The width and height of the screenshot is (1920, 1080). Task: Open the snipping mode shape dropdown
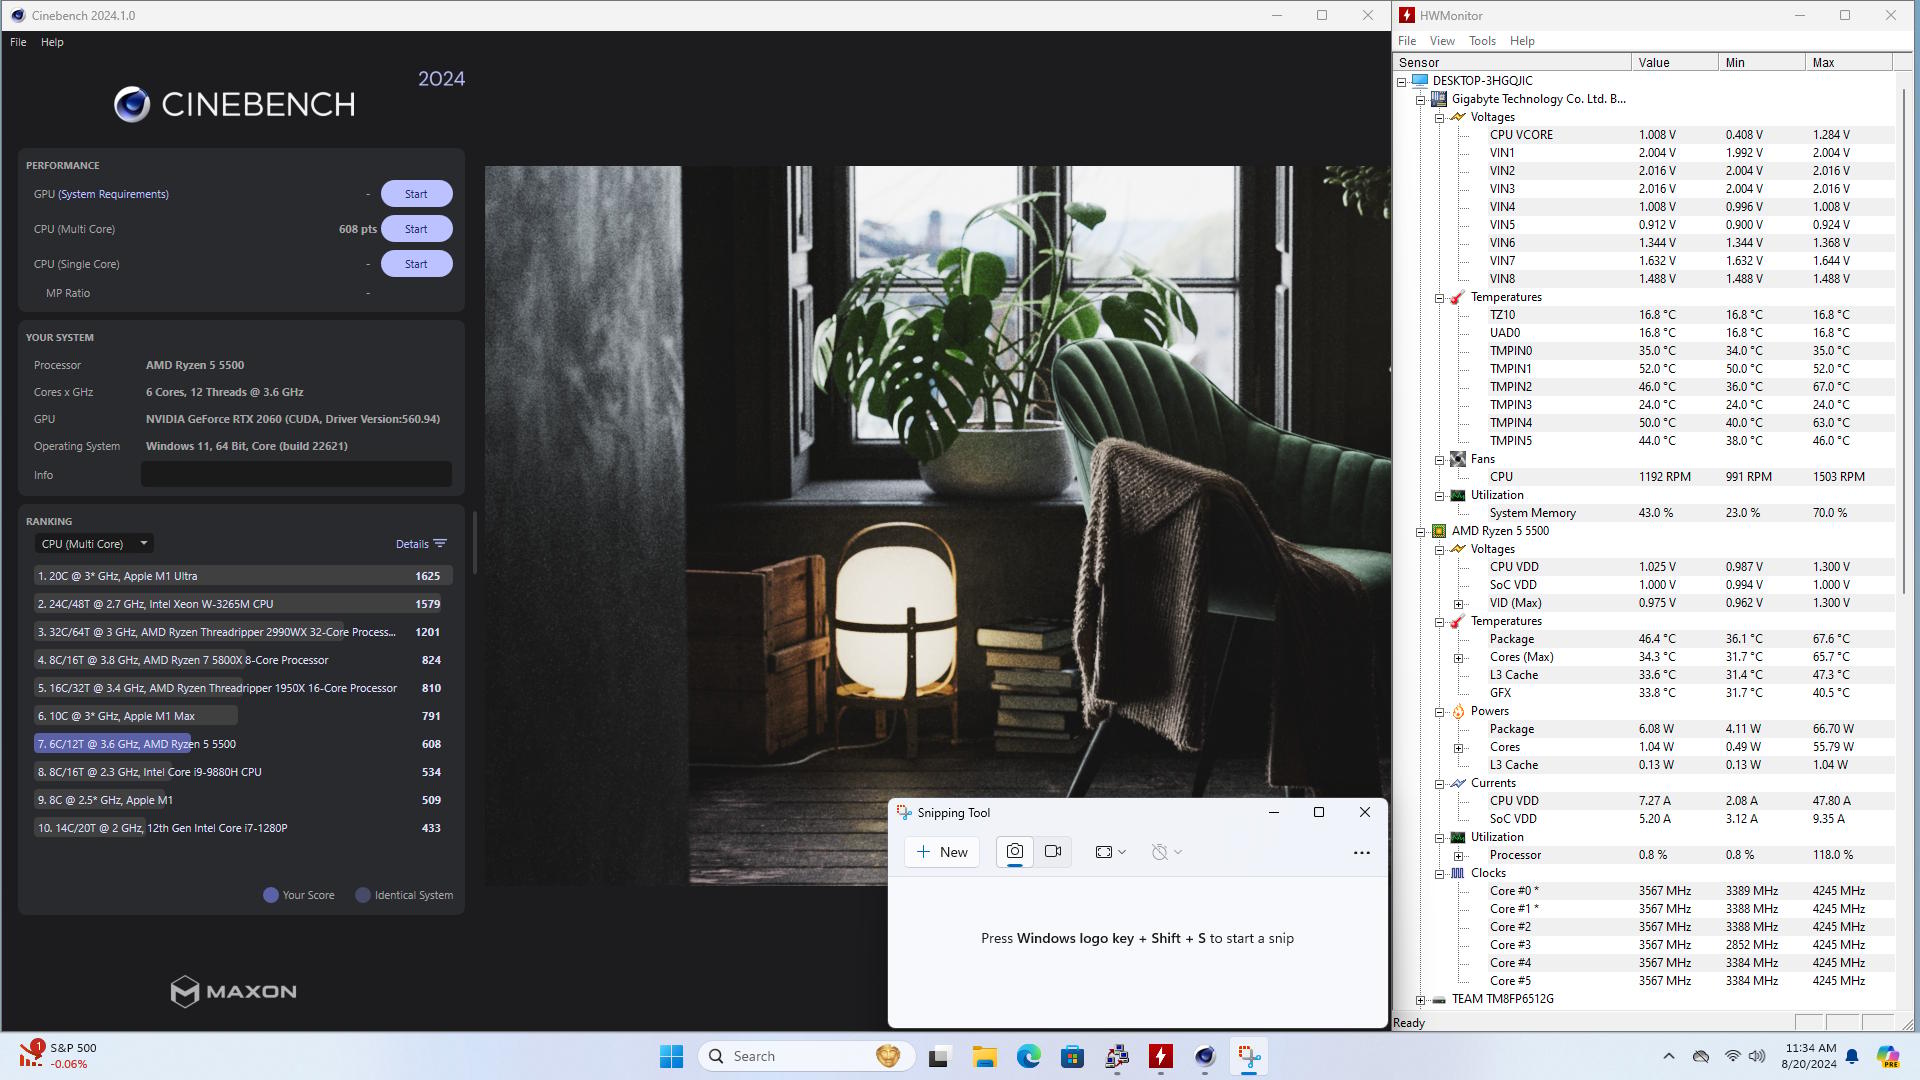click(1110, 852)
